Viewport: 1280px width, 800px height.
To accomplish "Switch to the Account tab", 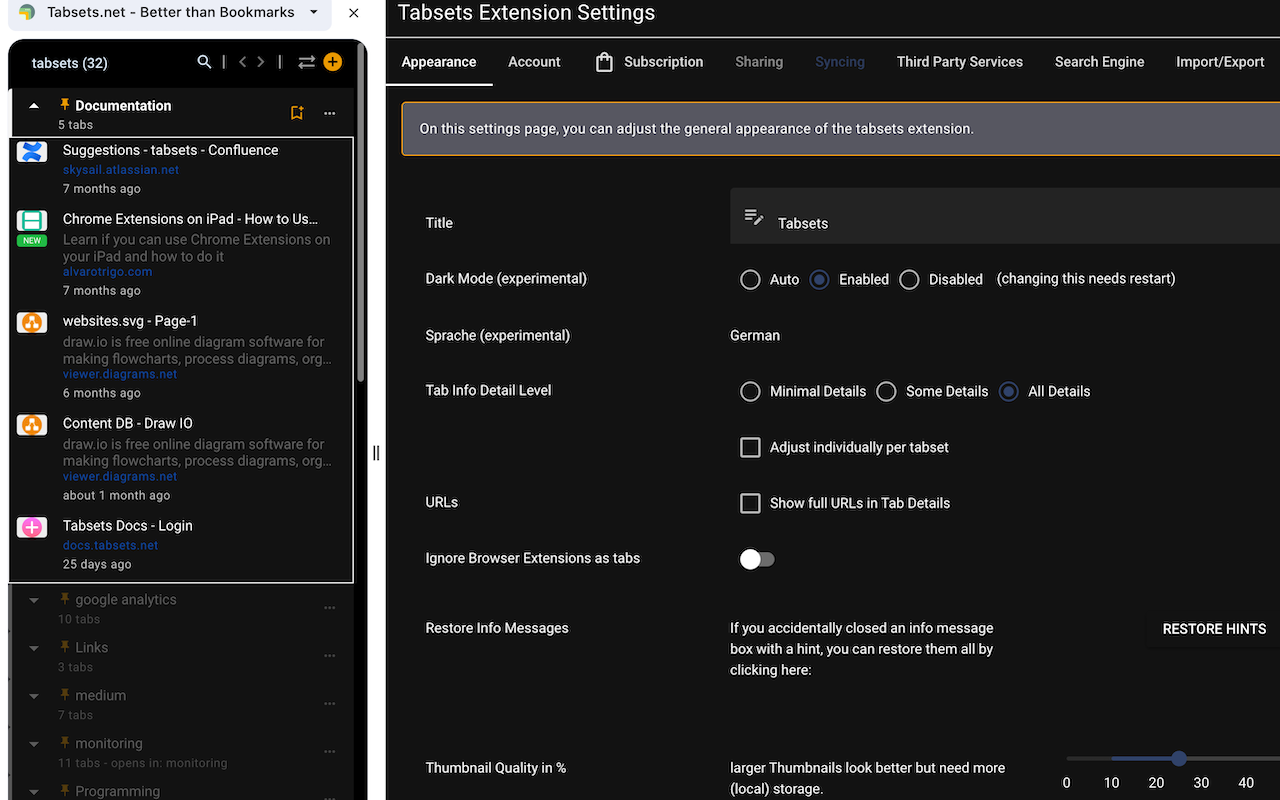I will (534, 62).
